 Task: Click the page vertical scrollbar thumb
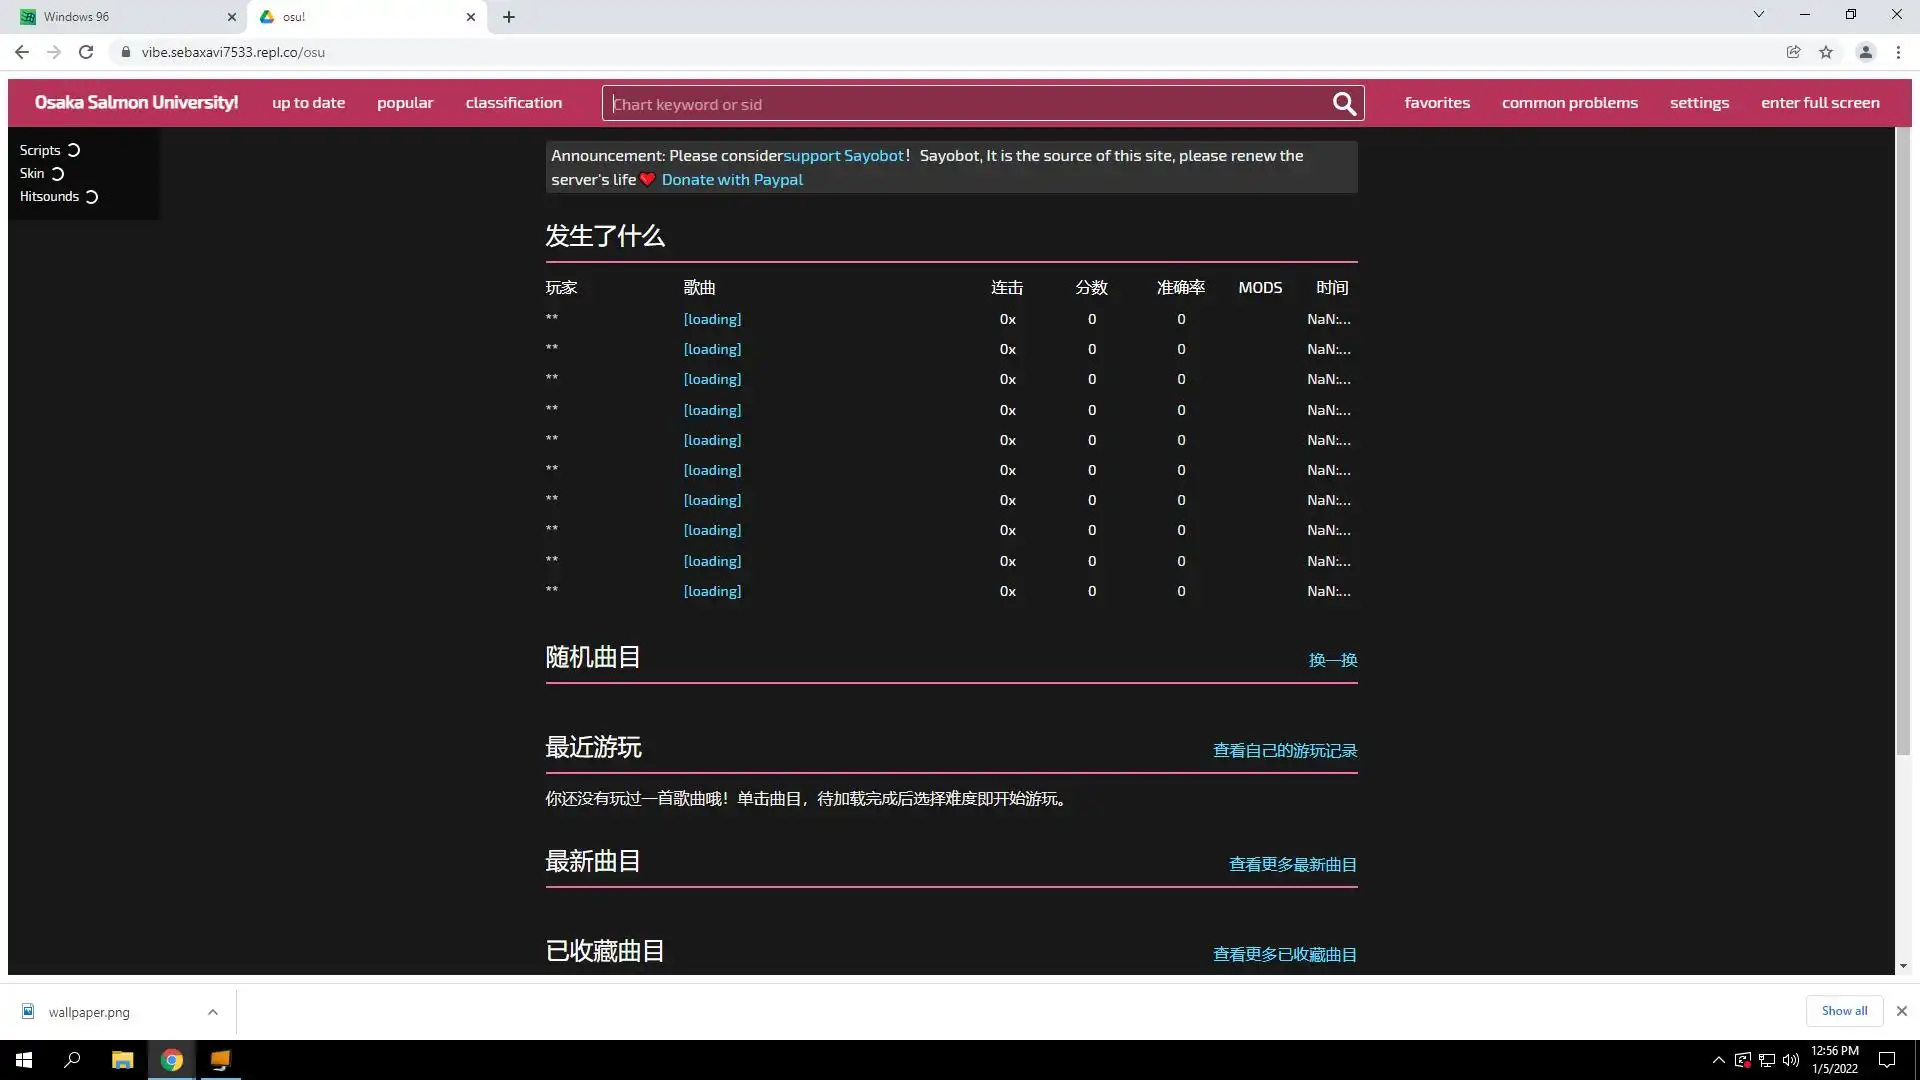[x=1903, y=440]
